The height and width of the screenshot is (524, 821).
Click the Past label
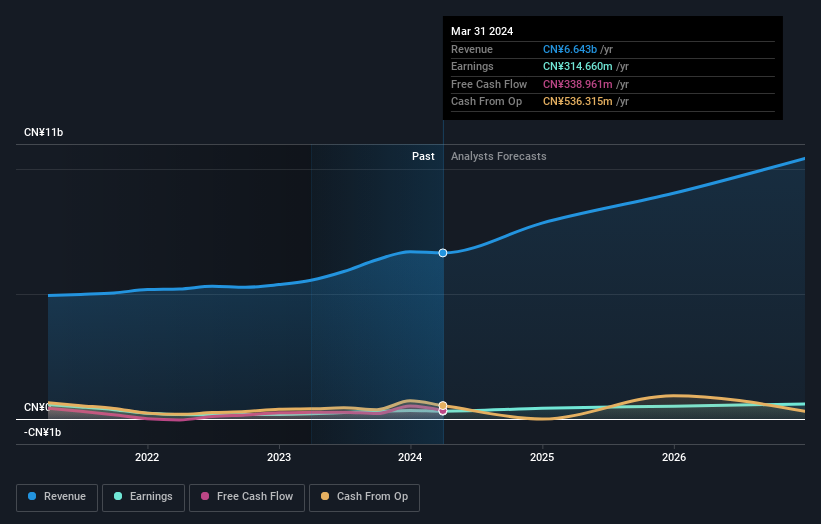point(423,156)
